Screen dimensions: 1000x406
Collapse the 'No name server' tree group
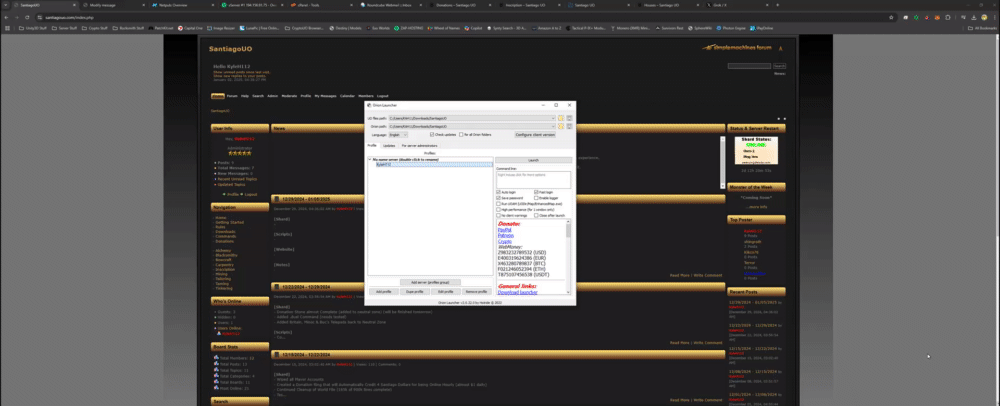click(x=369, y=159)
